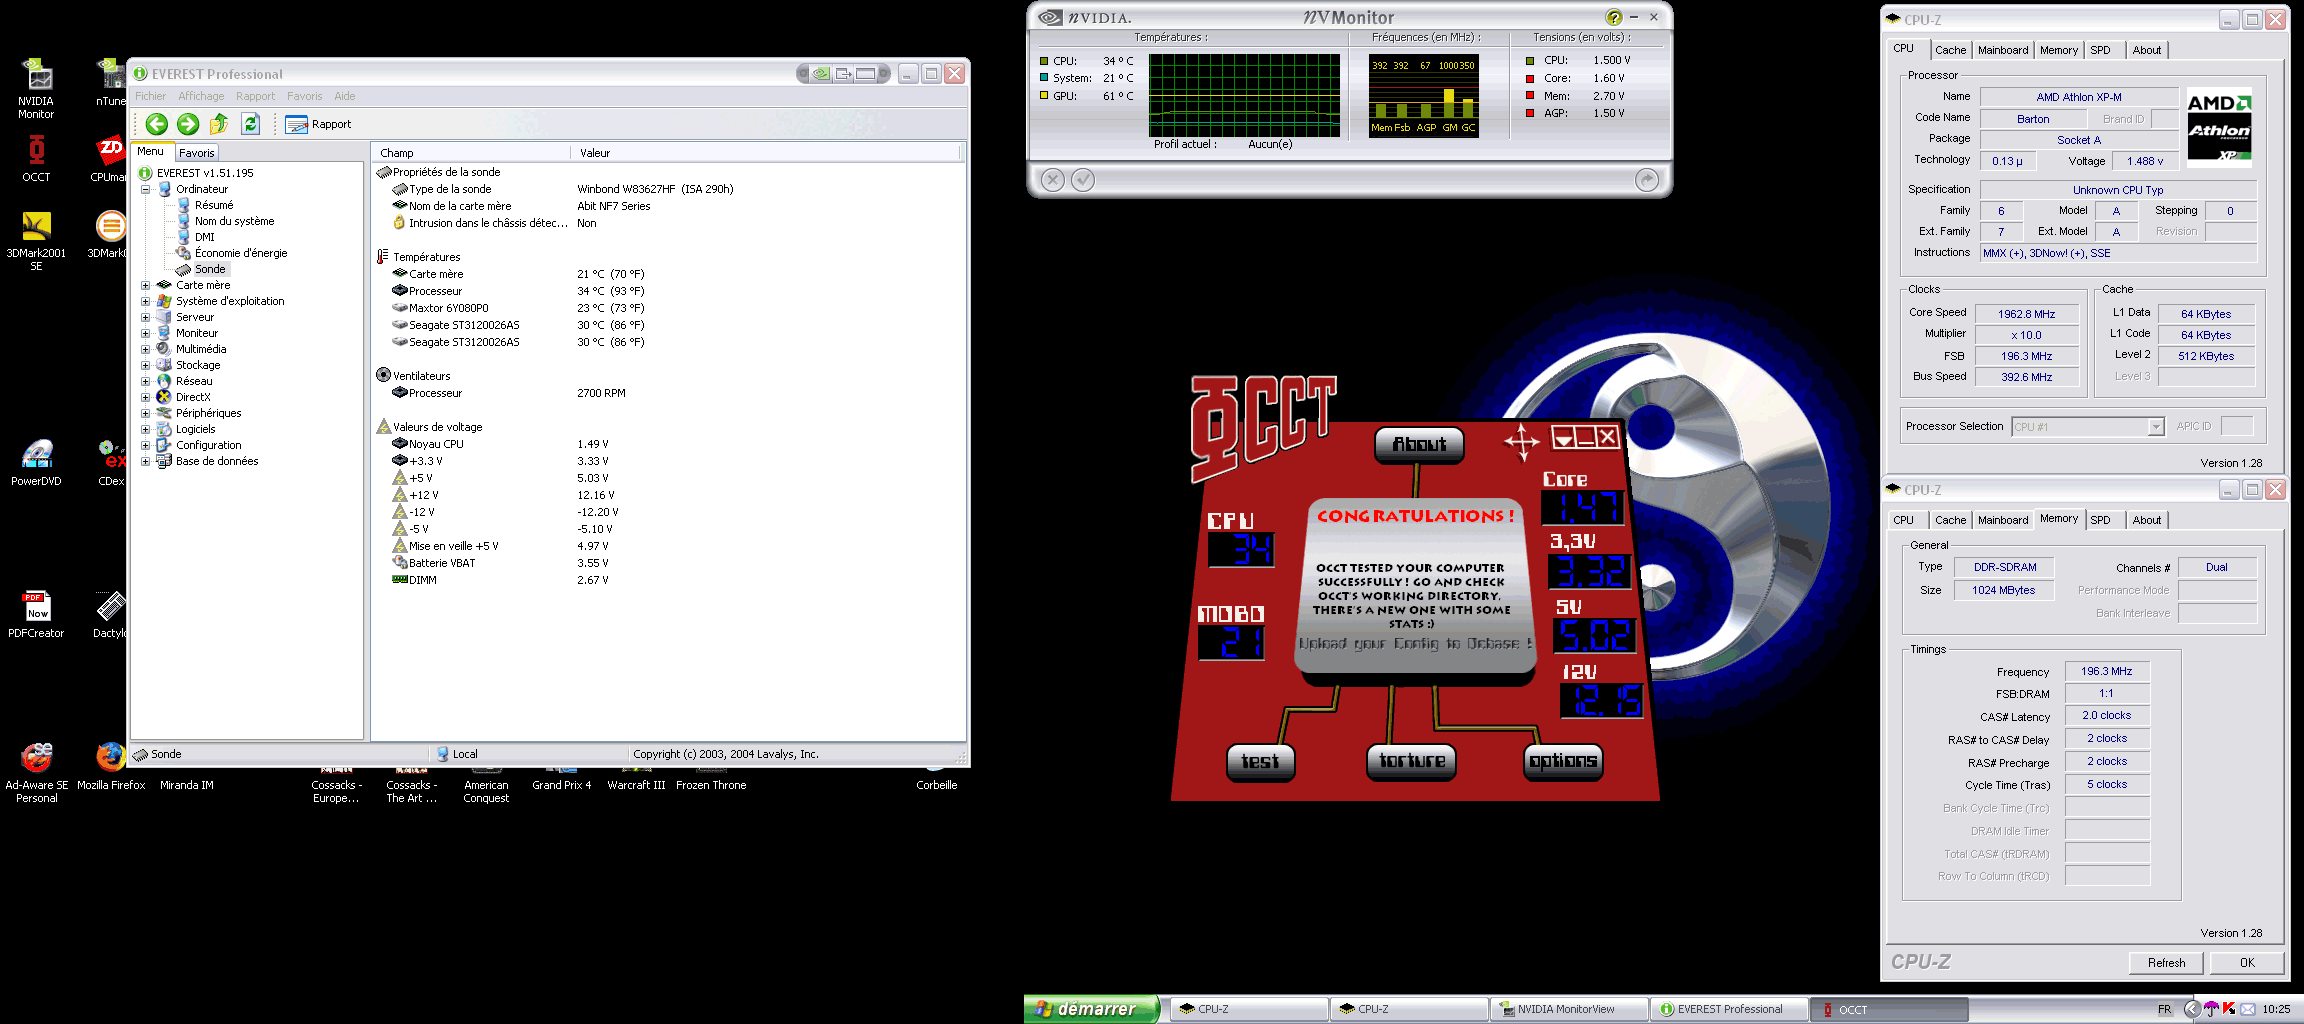Click the CPU temperature green color swatch in nVMonitor
This screenshot has width=2304, height=1024.
pos(1044,61)
